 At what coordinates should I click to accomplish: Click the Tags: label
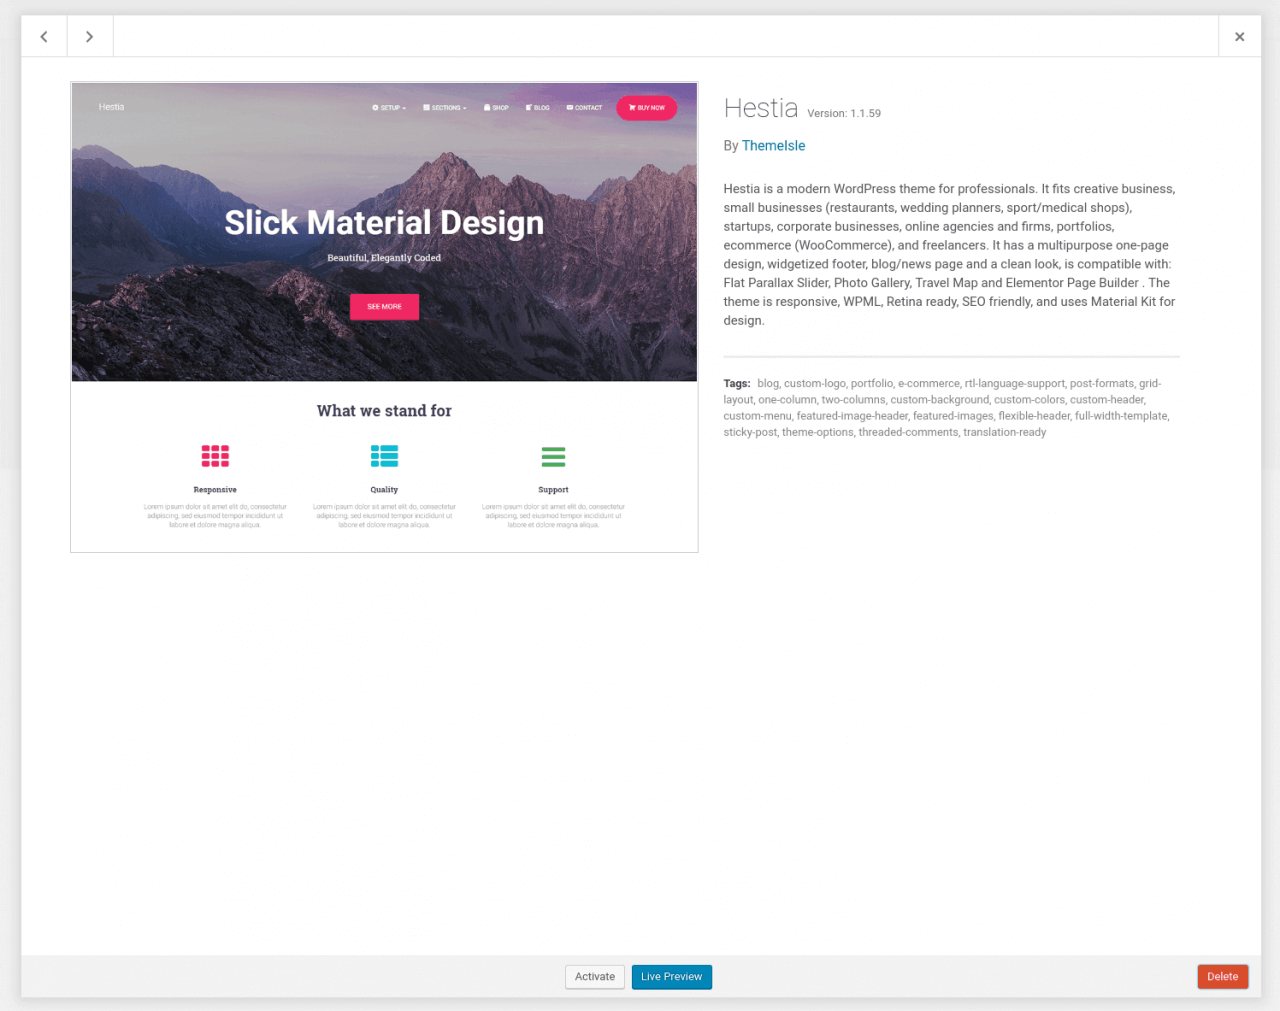pos(737,384)
